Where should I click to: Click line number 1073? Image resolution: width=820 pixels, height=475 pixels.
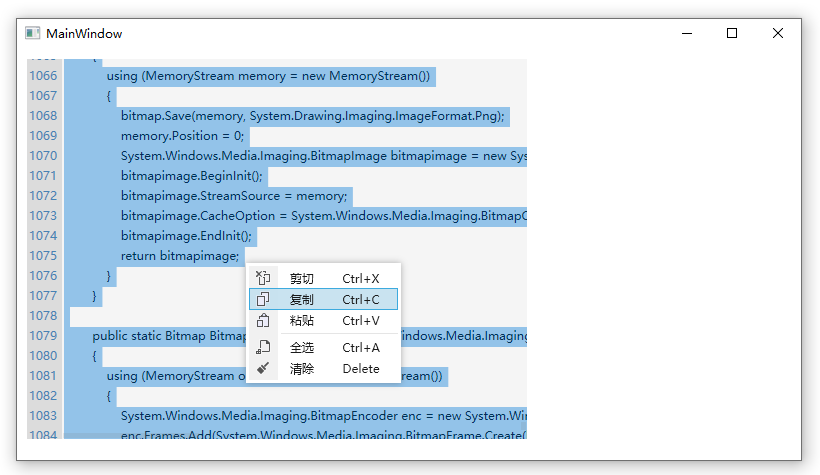tap(43, 216)
